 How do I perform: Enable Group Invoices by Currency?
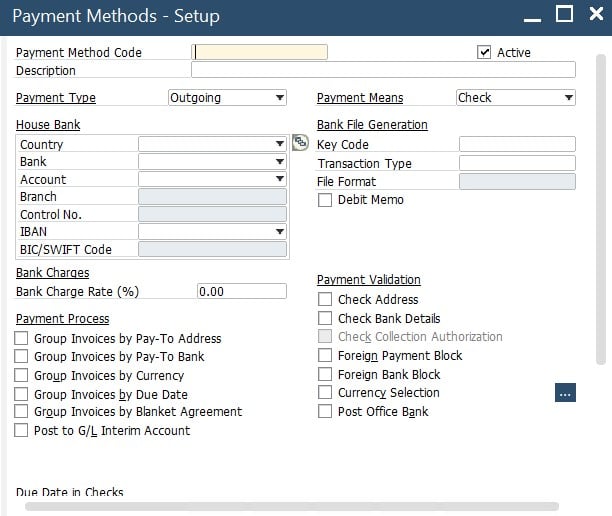point(22,375)
